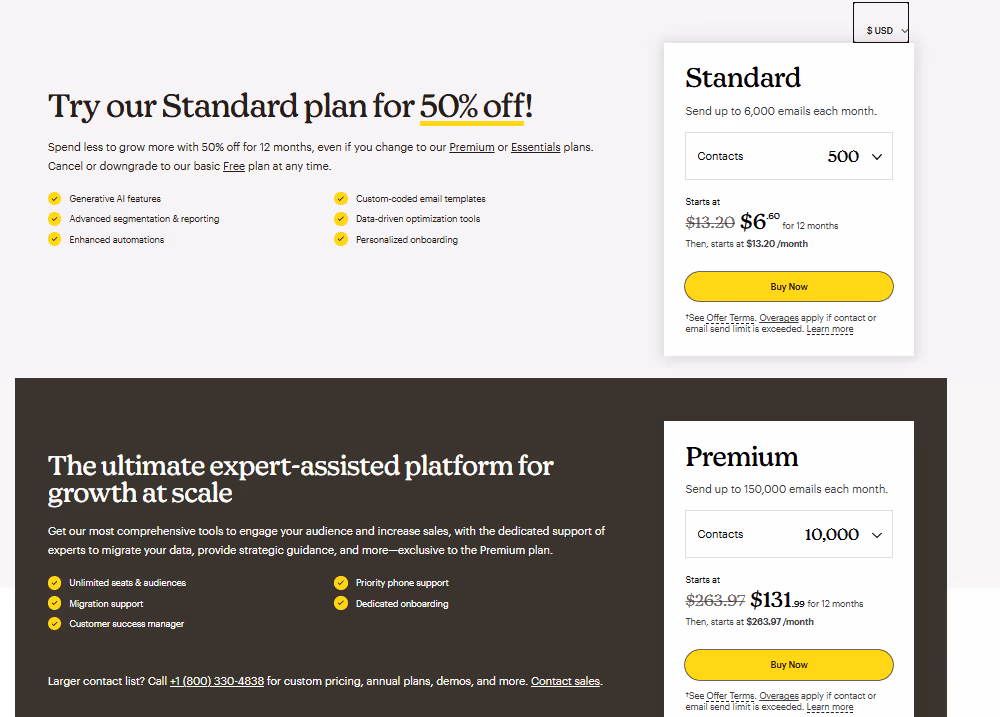Image resolution: width=1000 pixels, height=717 pixels.
Task: Click the checkmark icon beside Dedicated onboarding
Action: pos(341,603)
